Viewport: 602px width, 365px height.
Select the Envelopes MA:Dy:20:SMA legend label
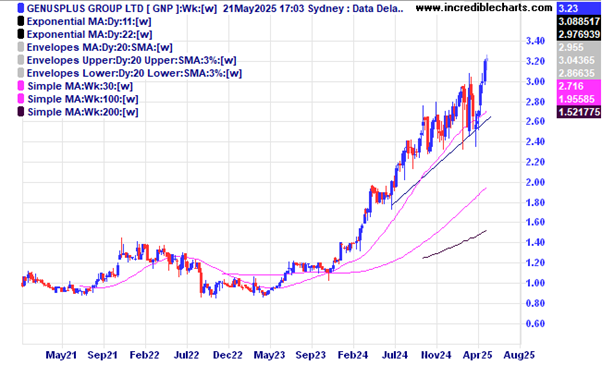[x=99, y=48]
